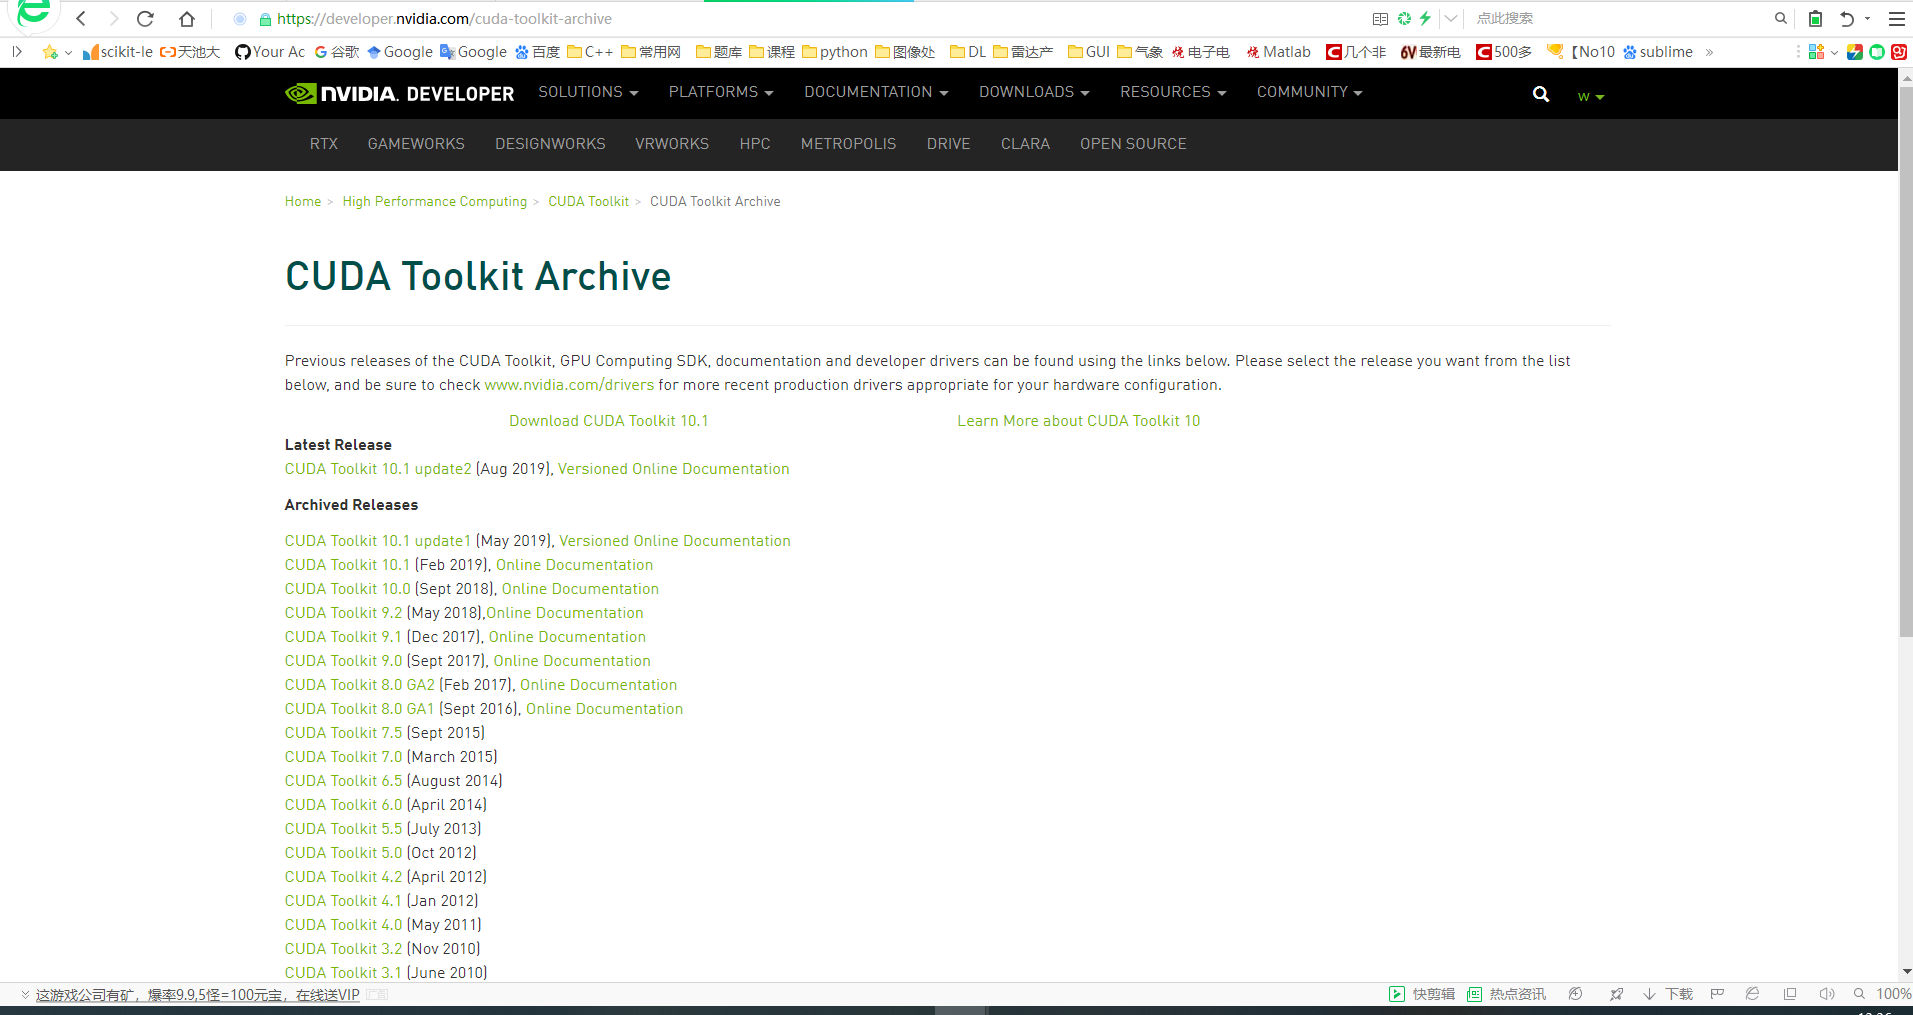Screen dimensions: 1913x1015
Task: Click the green padlock security icon
Action: [x=265, y=19]
